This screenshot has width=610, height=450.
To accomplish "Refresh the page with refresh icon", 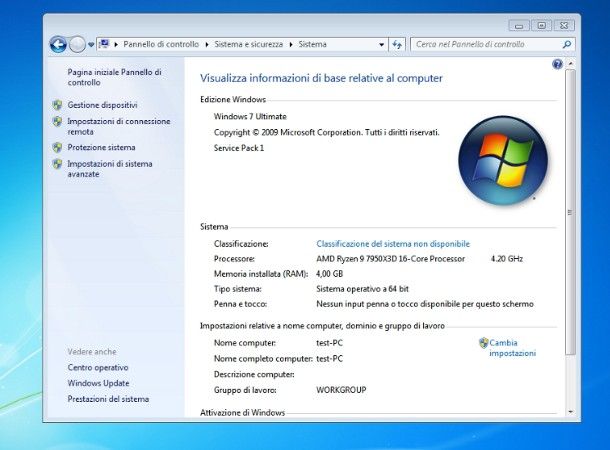I will (397, 44).
